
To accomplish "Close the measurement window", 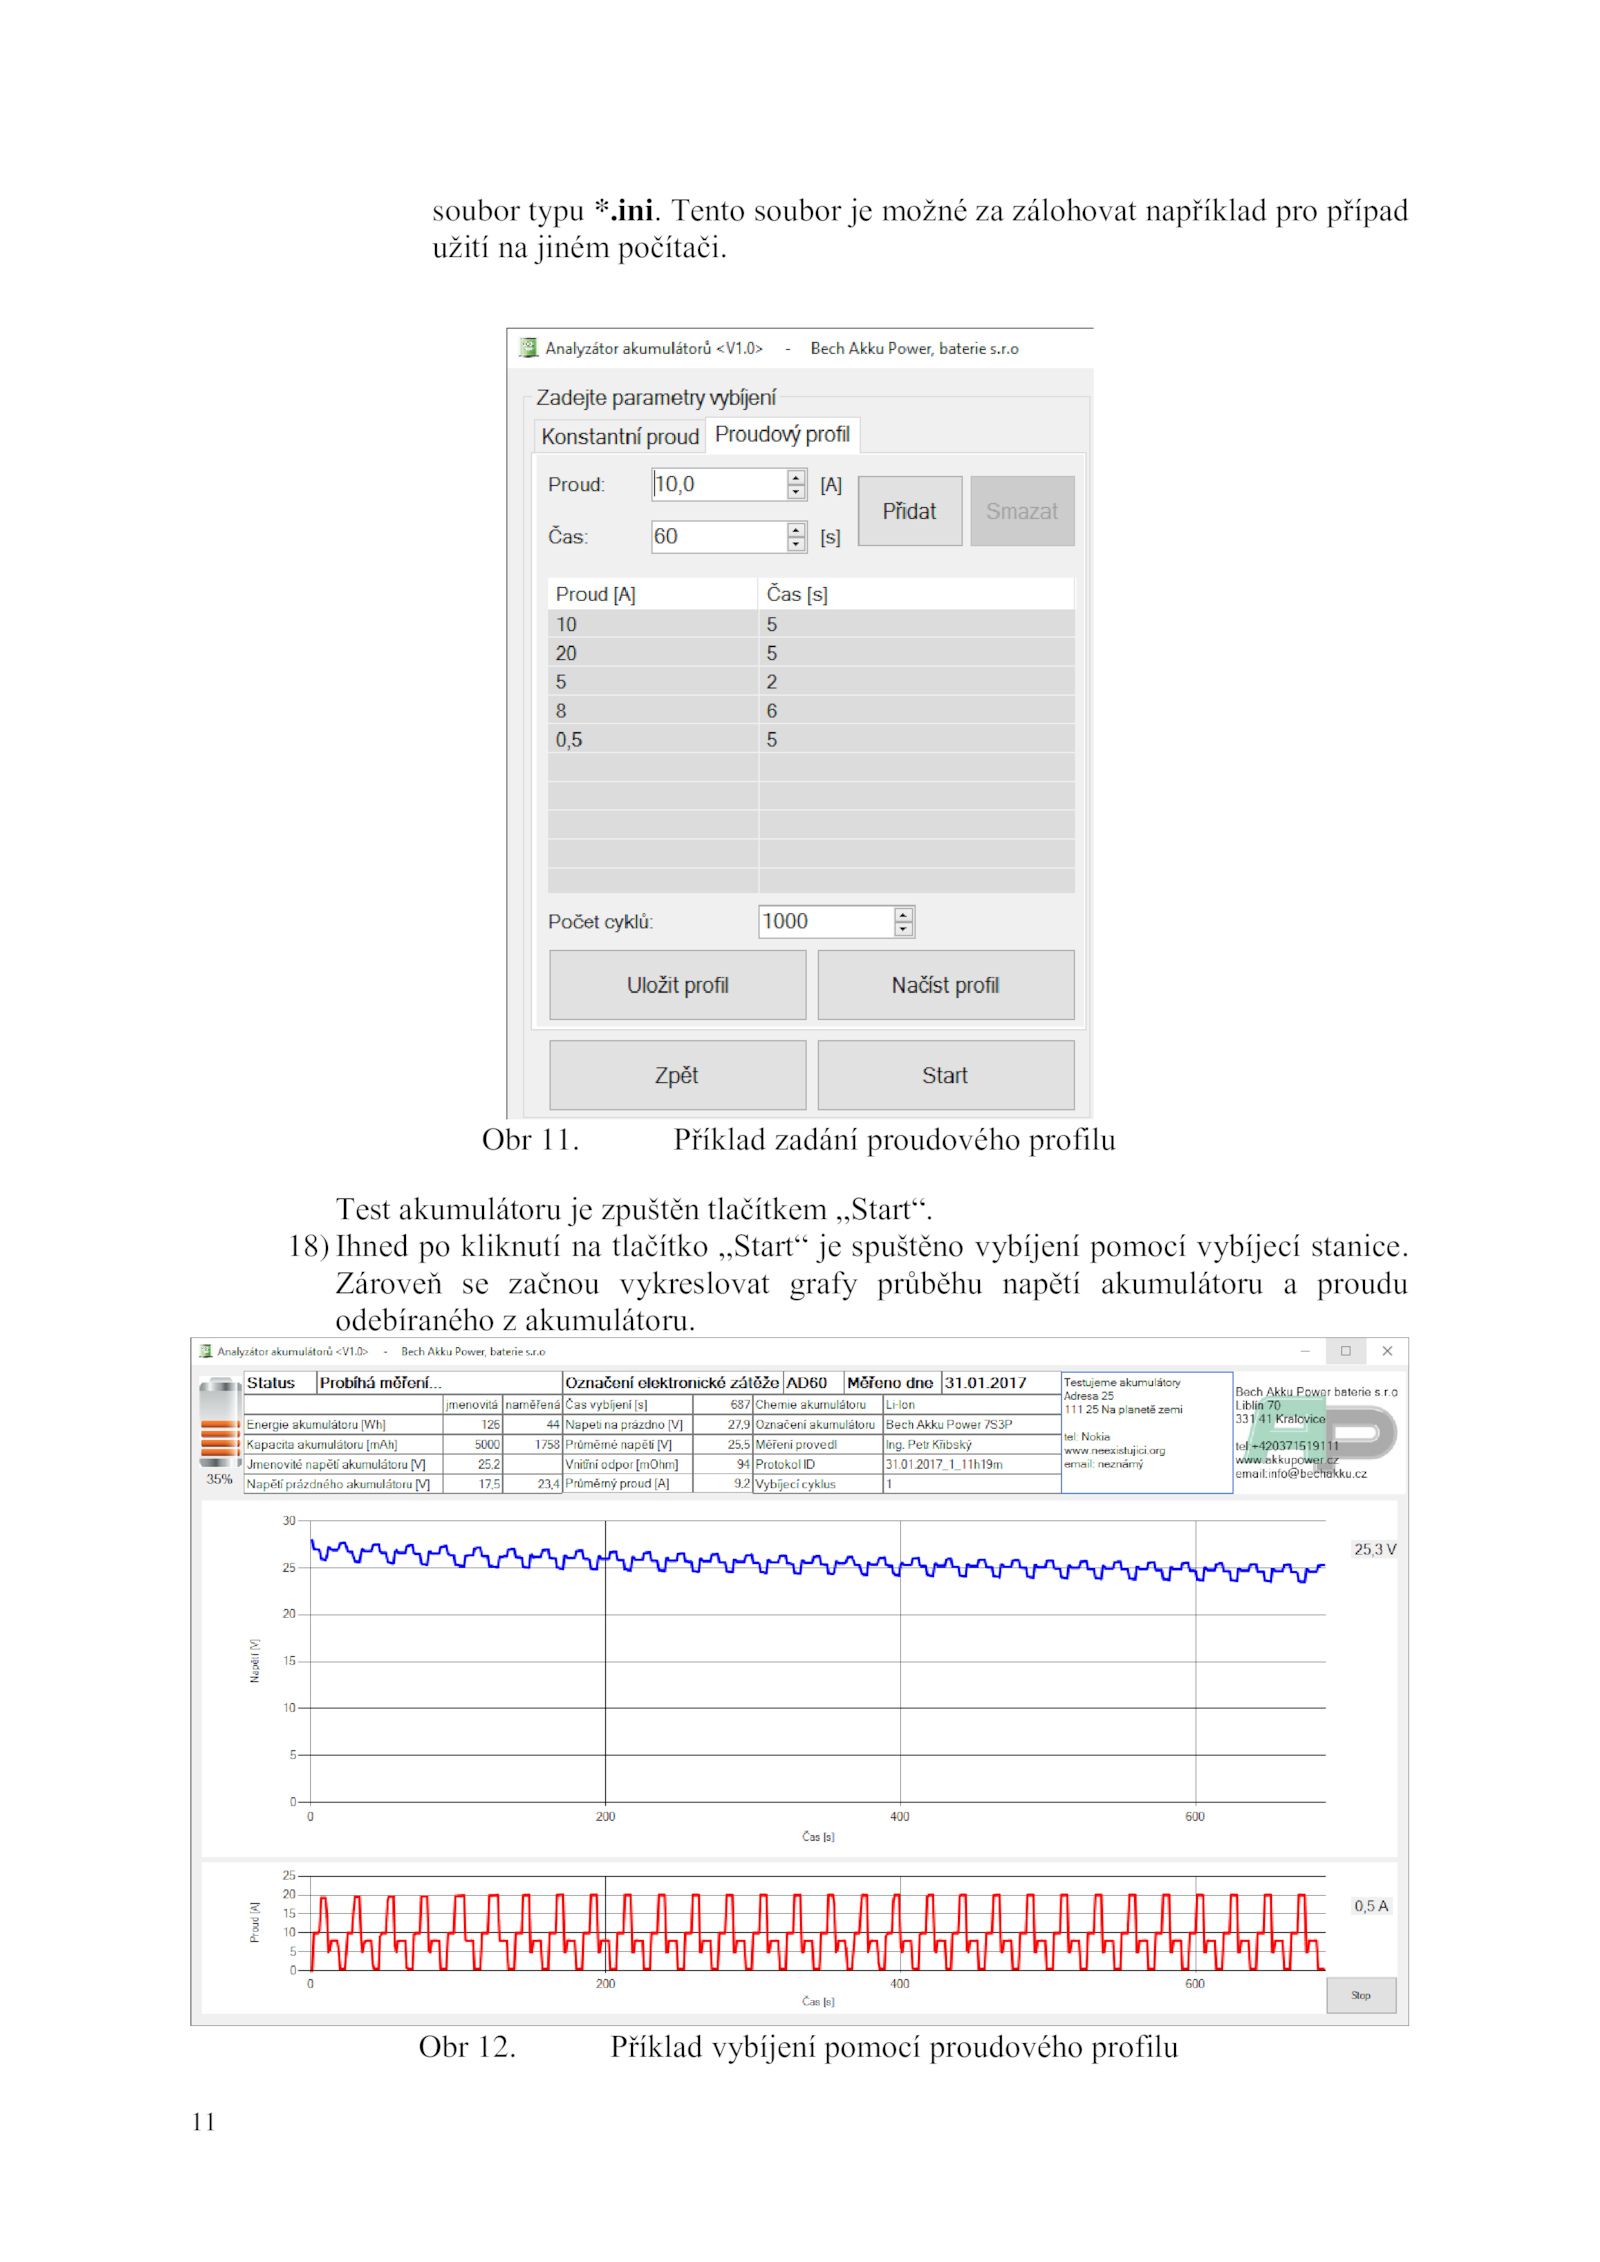I will pos(1387,1351).
